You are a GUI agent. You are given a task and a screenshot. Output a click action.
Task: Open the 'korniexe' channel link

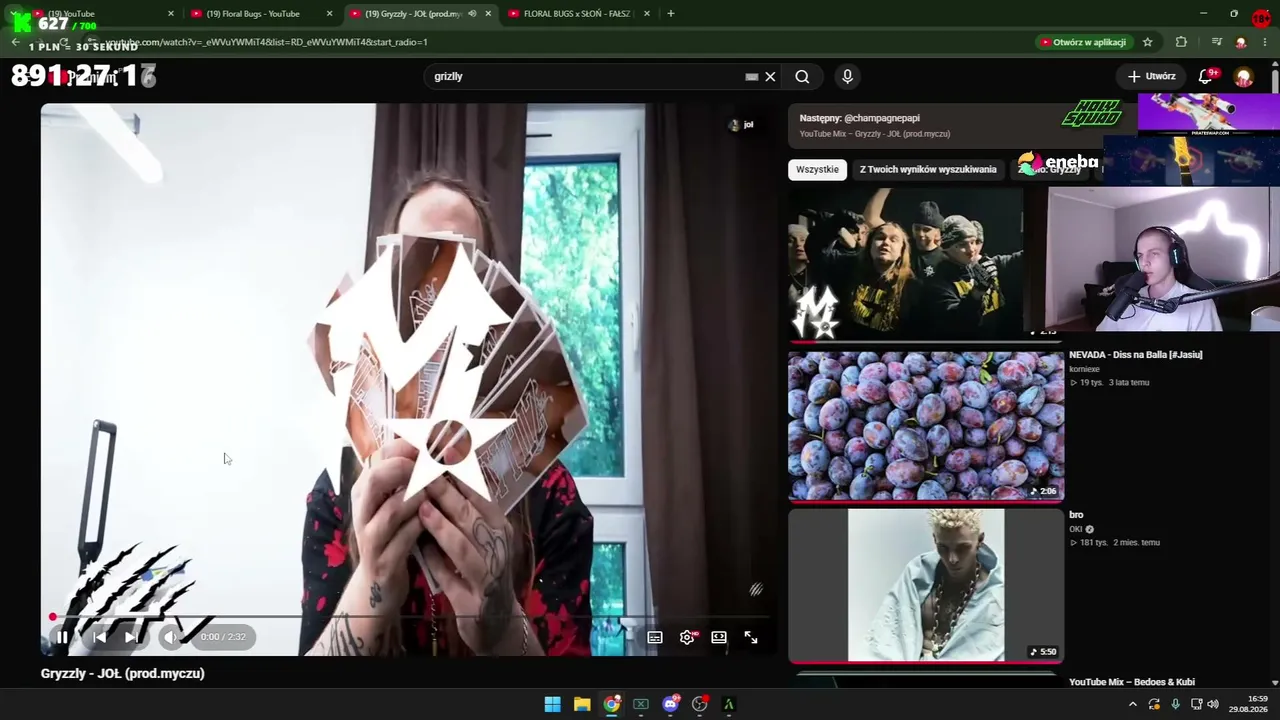click(x=1084, y=370)
